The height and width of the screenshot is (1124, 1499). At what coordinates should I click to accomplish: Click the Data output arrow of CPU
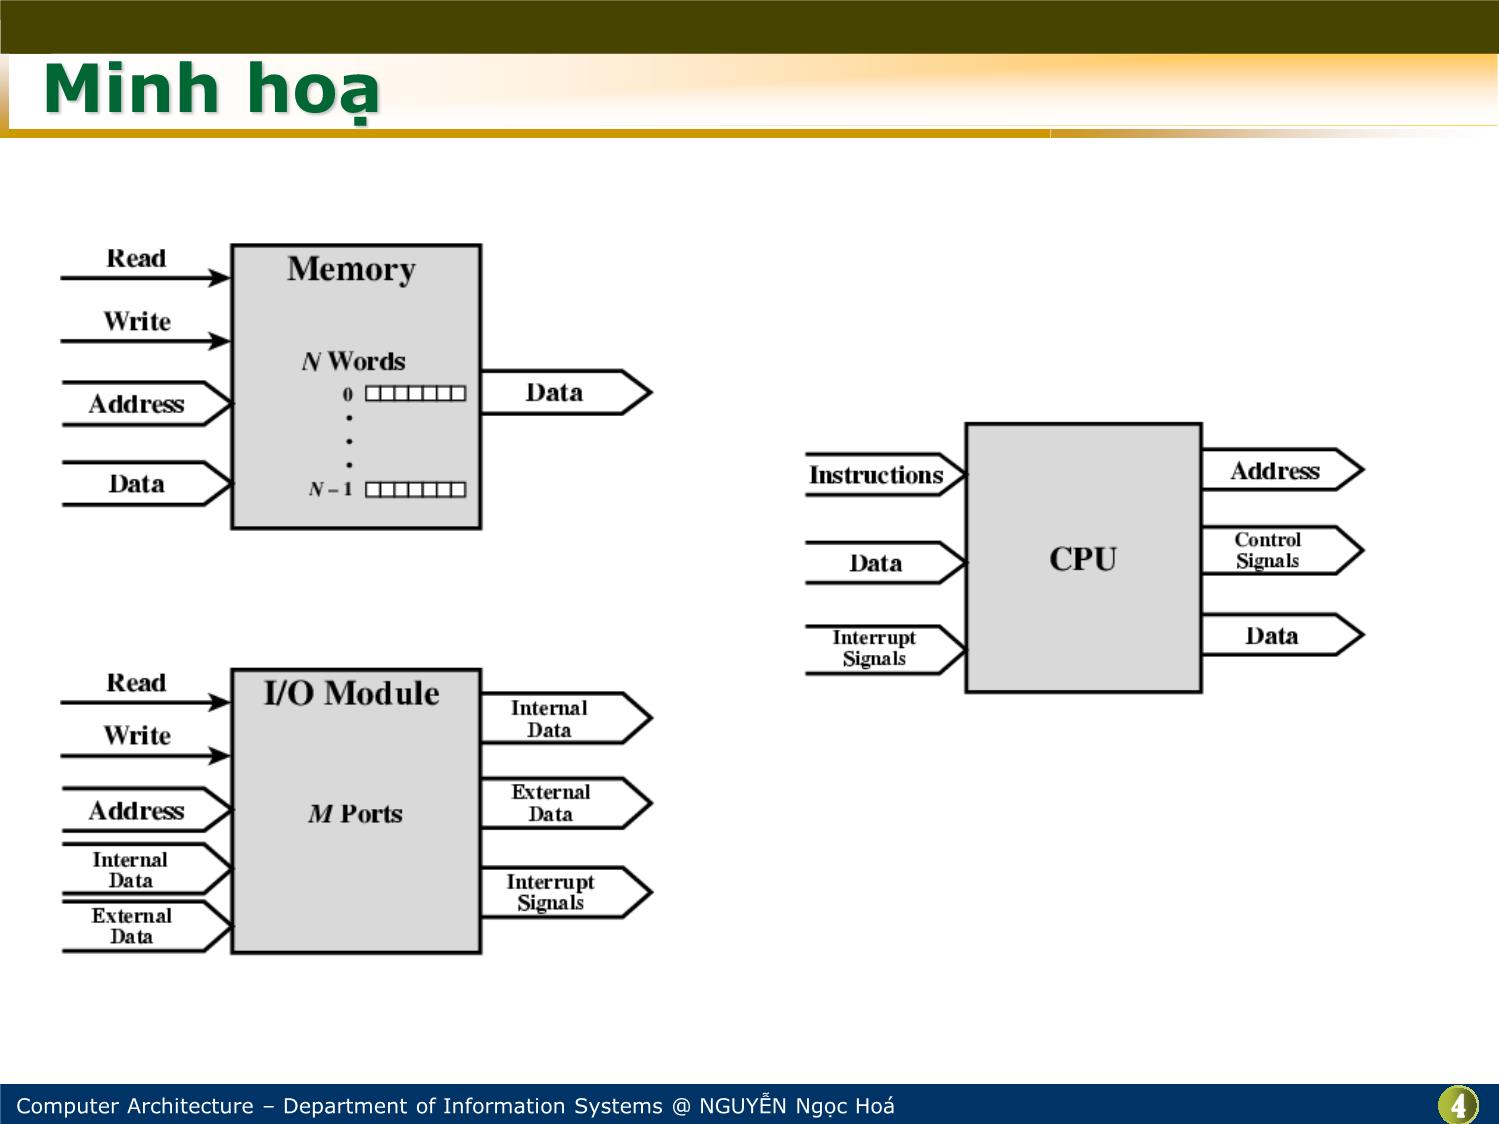tap(1283, 635)
